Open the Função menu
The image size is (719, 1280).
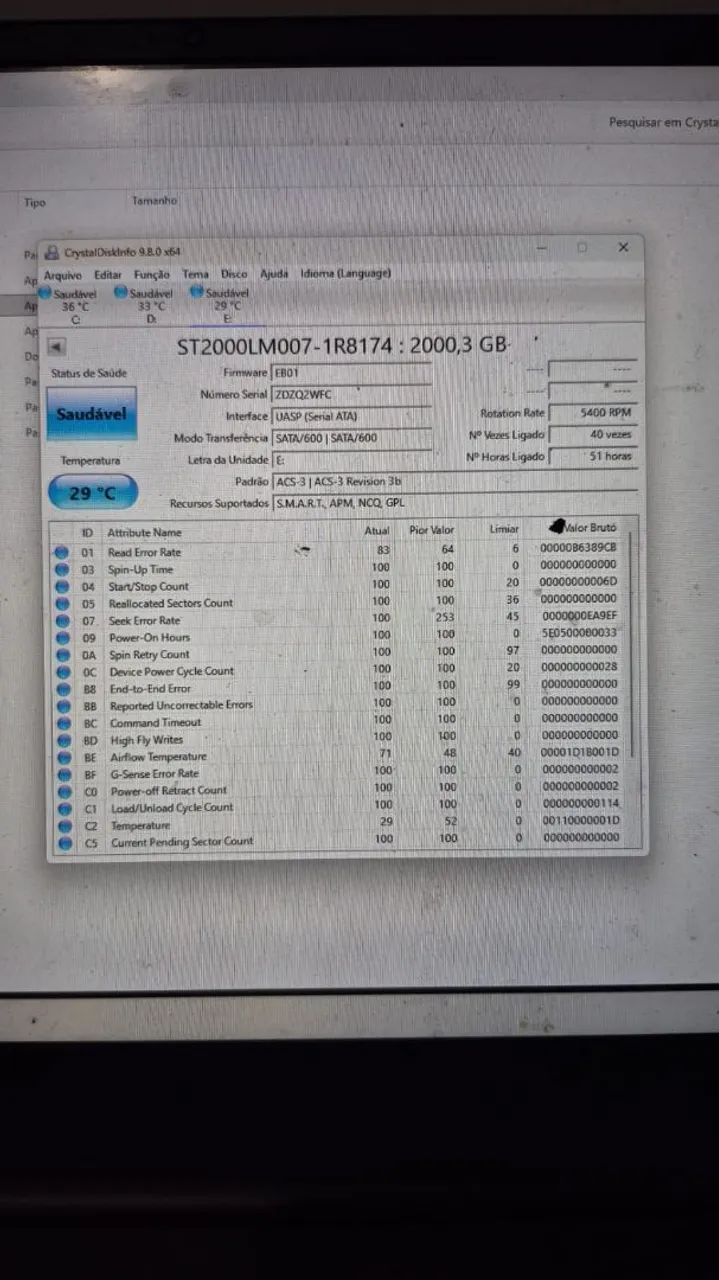click(x=152, y=274)
